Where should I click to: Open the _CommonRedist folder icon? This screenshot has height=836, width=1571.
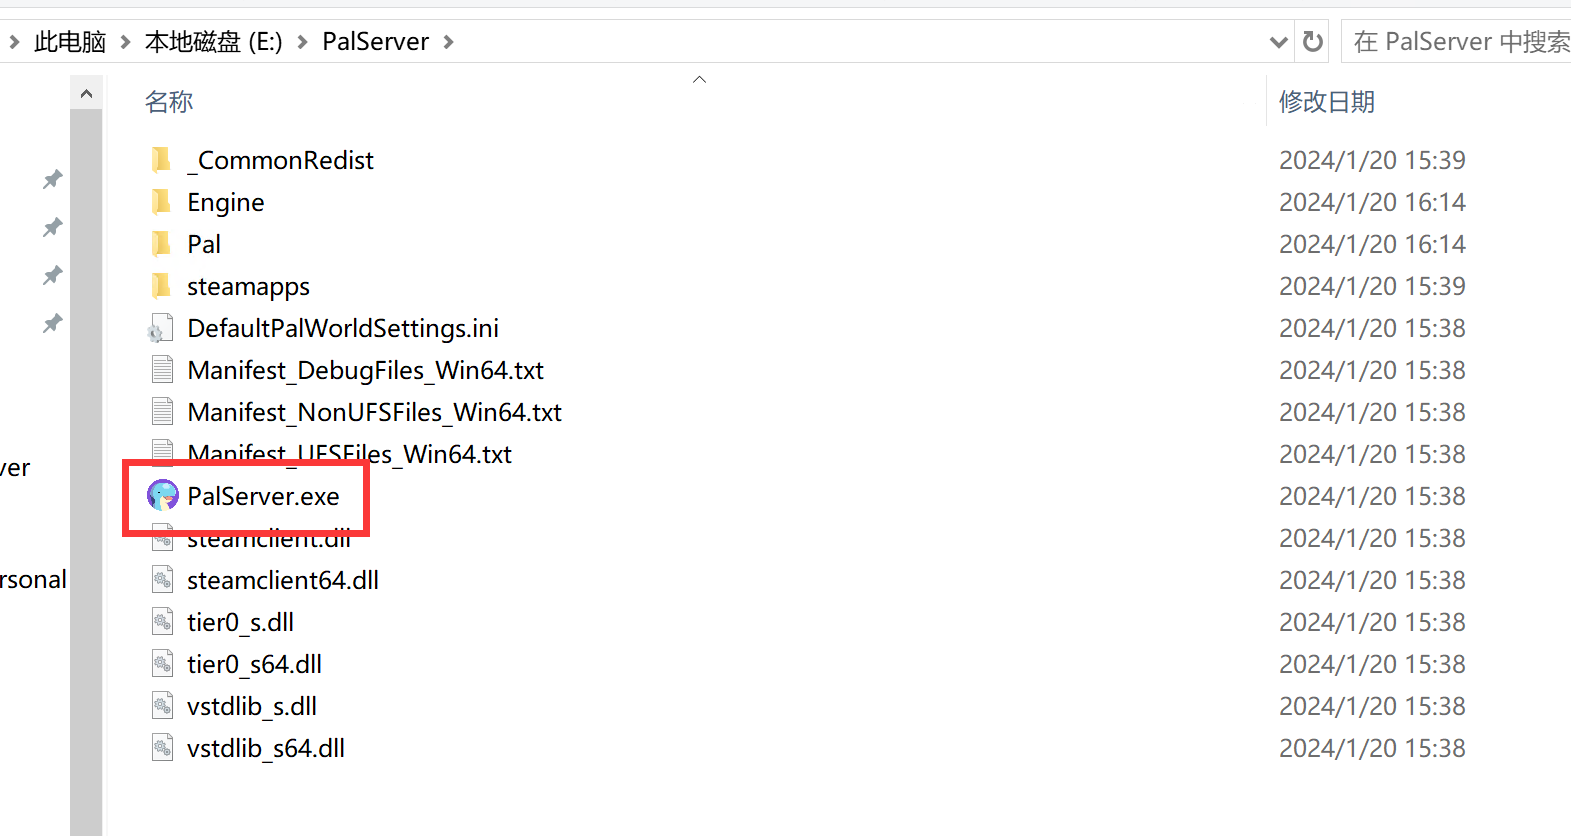[x=161, y=160]
